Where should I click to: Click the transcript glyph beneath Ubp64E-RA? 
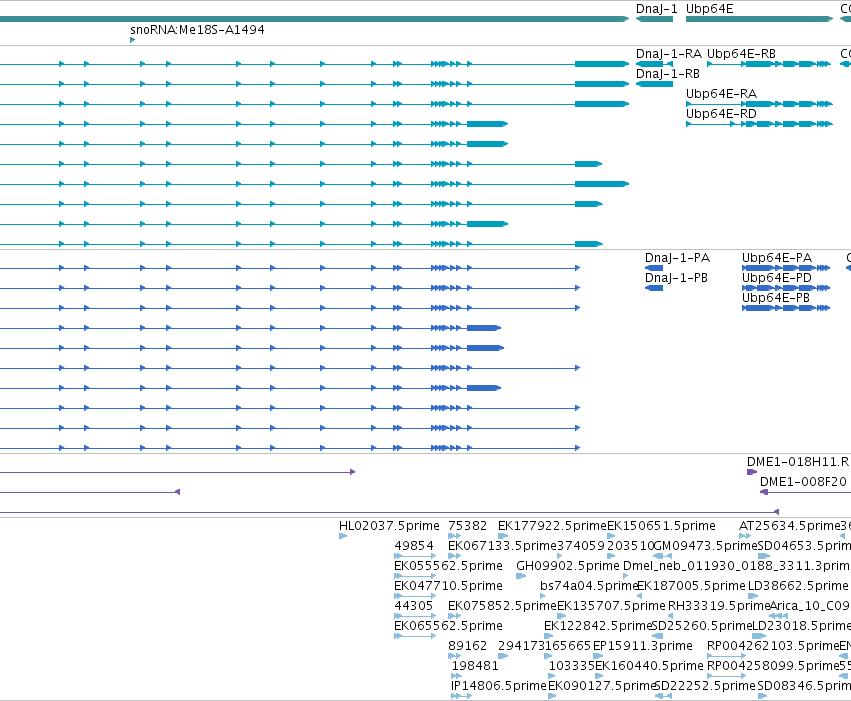759,104
